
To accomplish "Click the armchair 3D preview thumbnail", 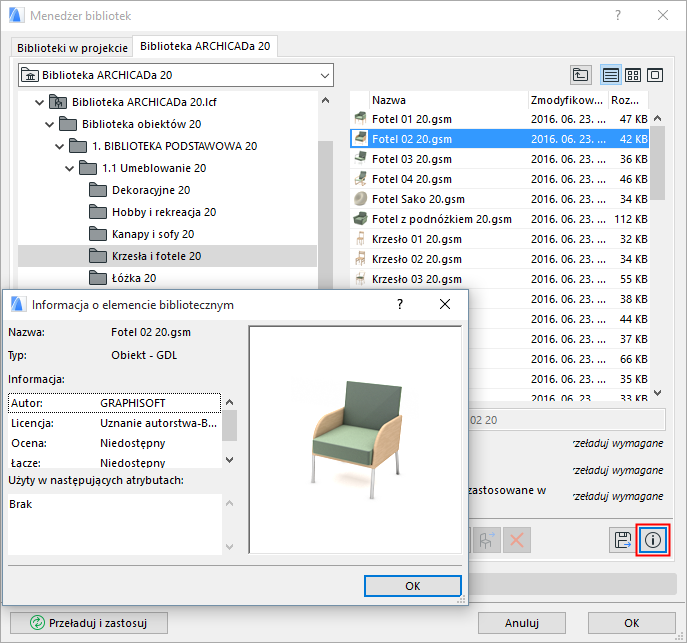I will (x=356, y=440).
